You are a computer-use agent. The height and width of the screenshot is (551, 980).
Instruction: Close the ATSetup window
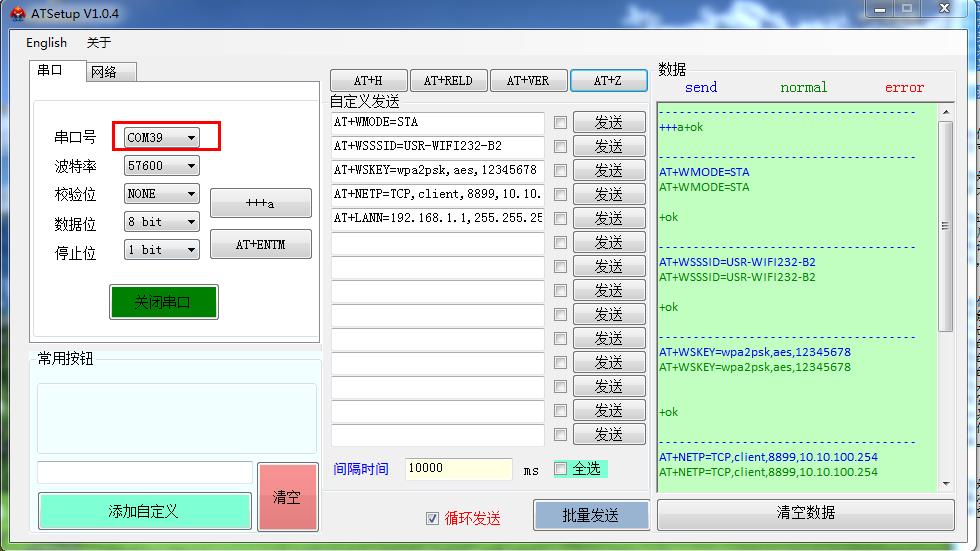point(945,8)
